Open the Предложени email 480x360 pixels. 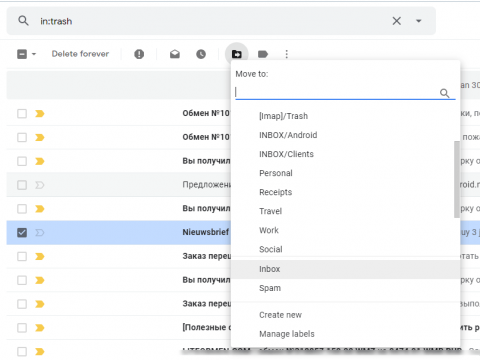click(206, 185)
